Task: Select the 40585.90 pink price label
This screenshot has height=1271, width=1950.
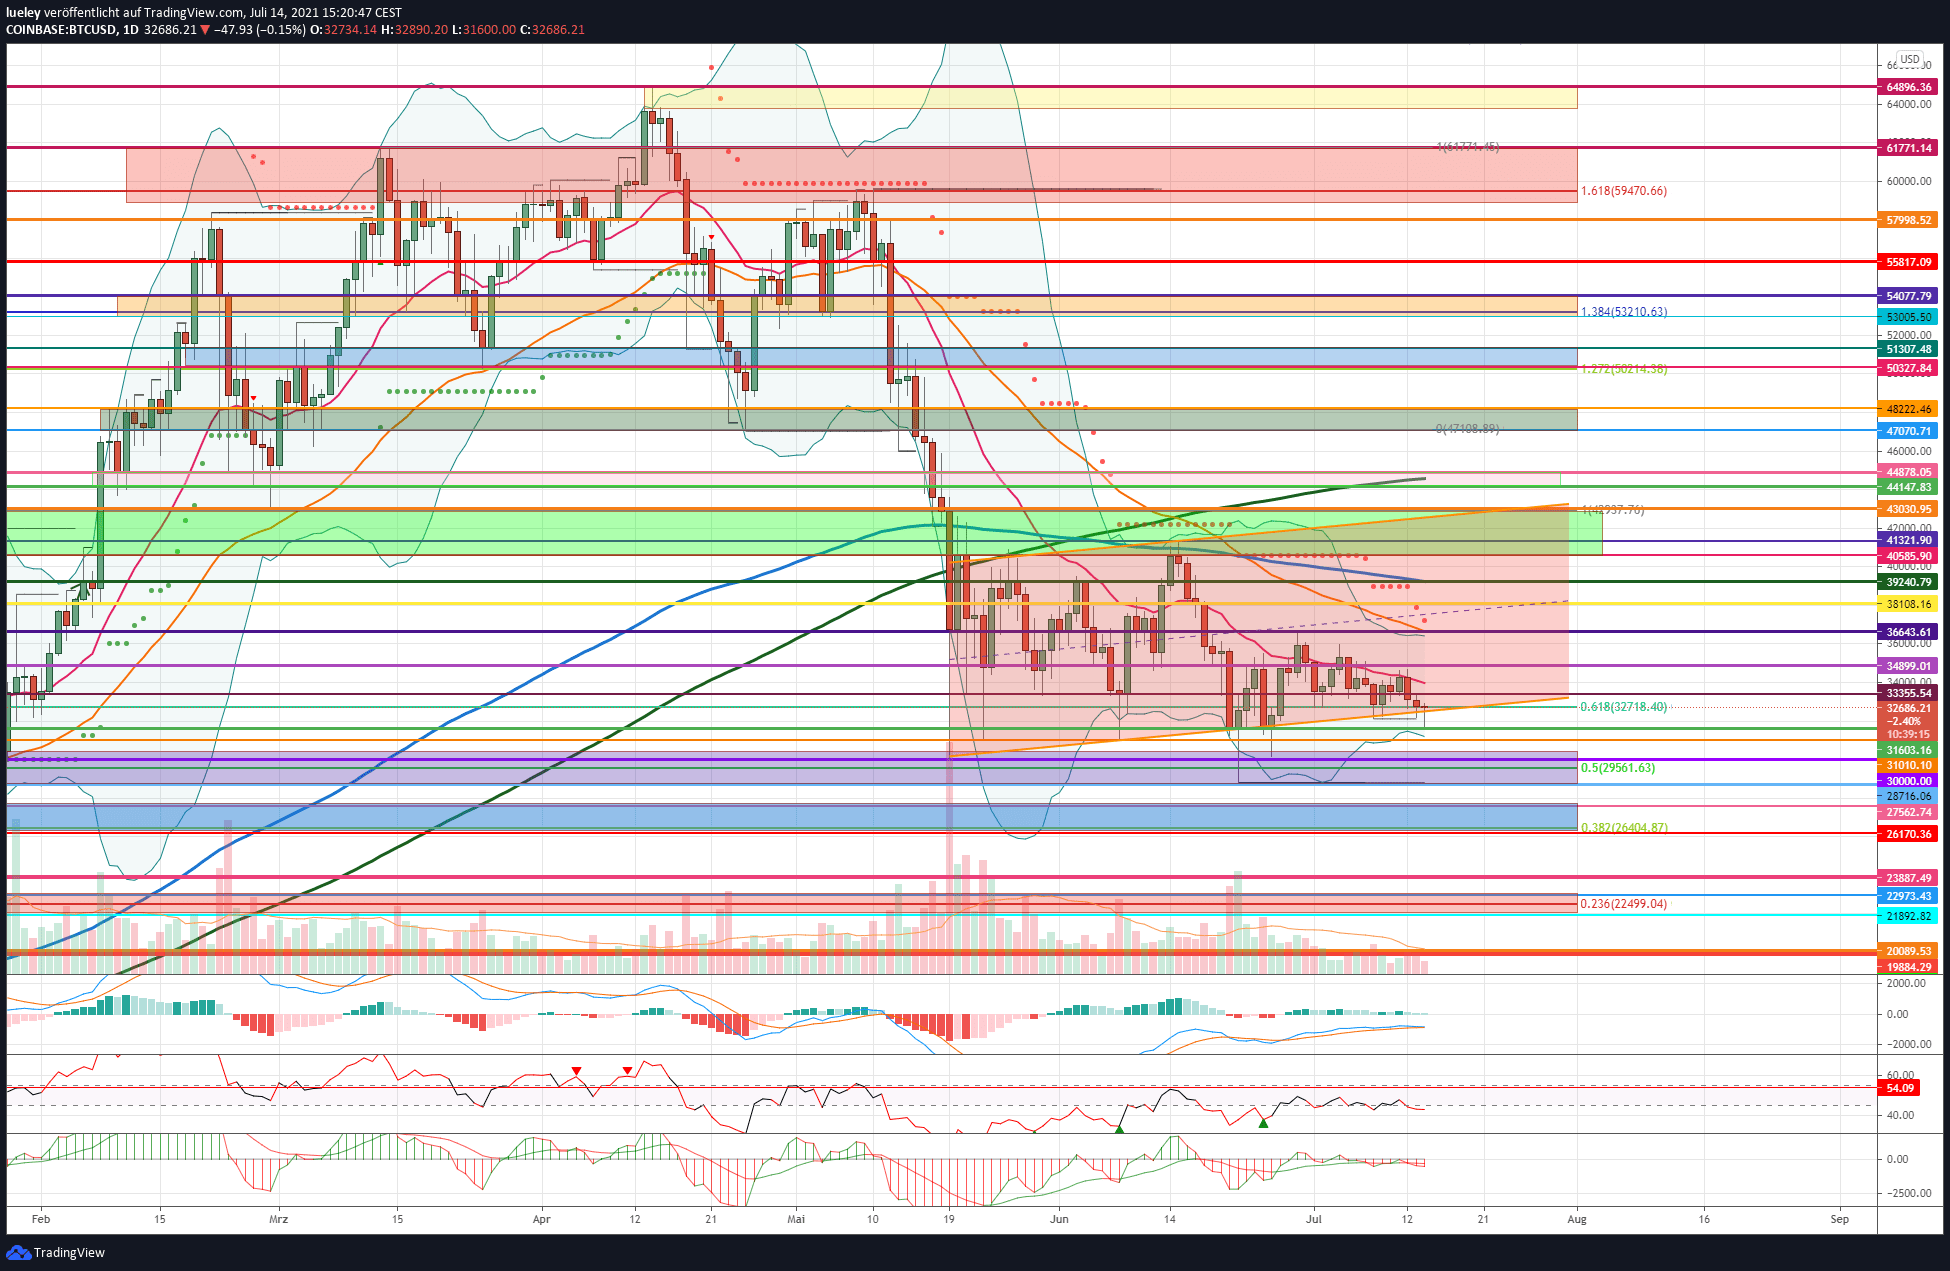Action: pos(1908,556)
